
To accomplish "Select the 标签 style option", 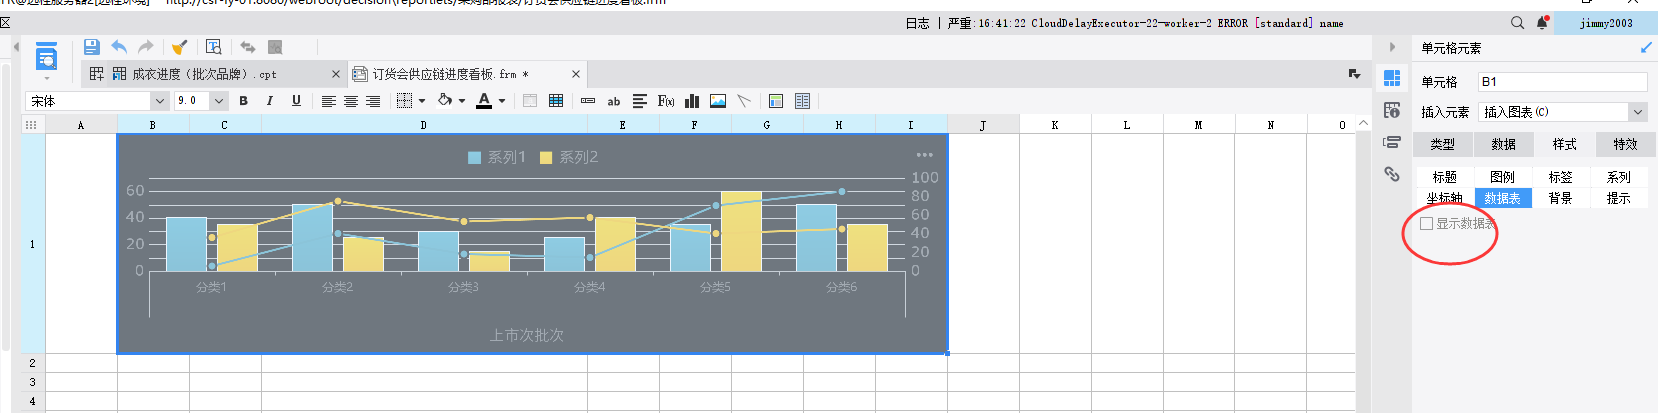I will click(1560, 177).
